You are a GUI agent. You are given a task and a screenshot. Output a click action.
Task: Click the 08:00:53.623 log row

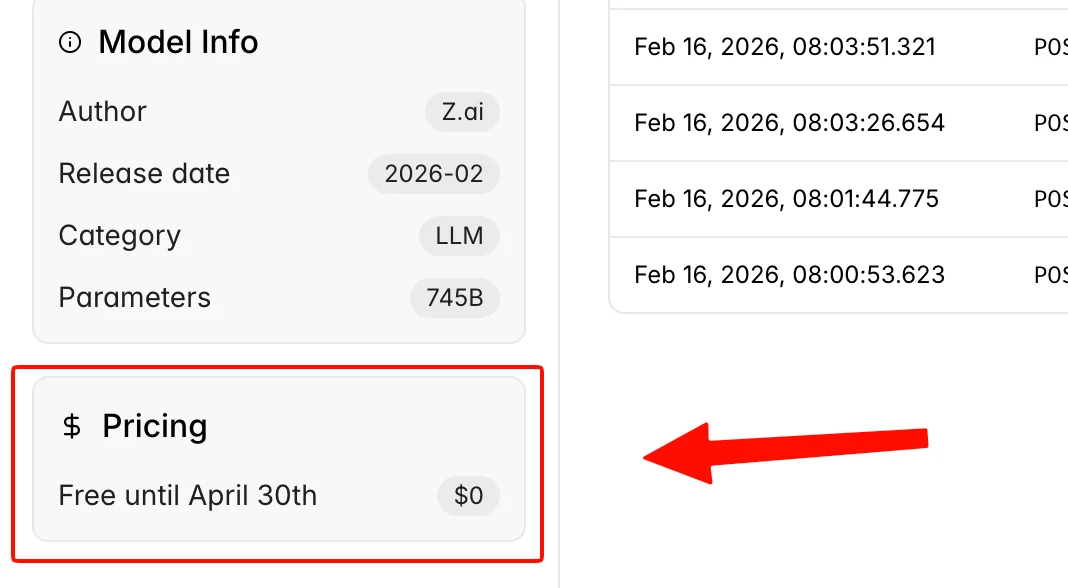pyautogui.click(x=789, y=274)
